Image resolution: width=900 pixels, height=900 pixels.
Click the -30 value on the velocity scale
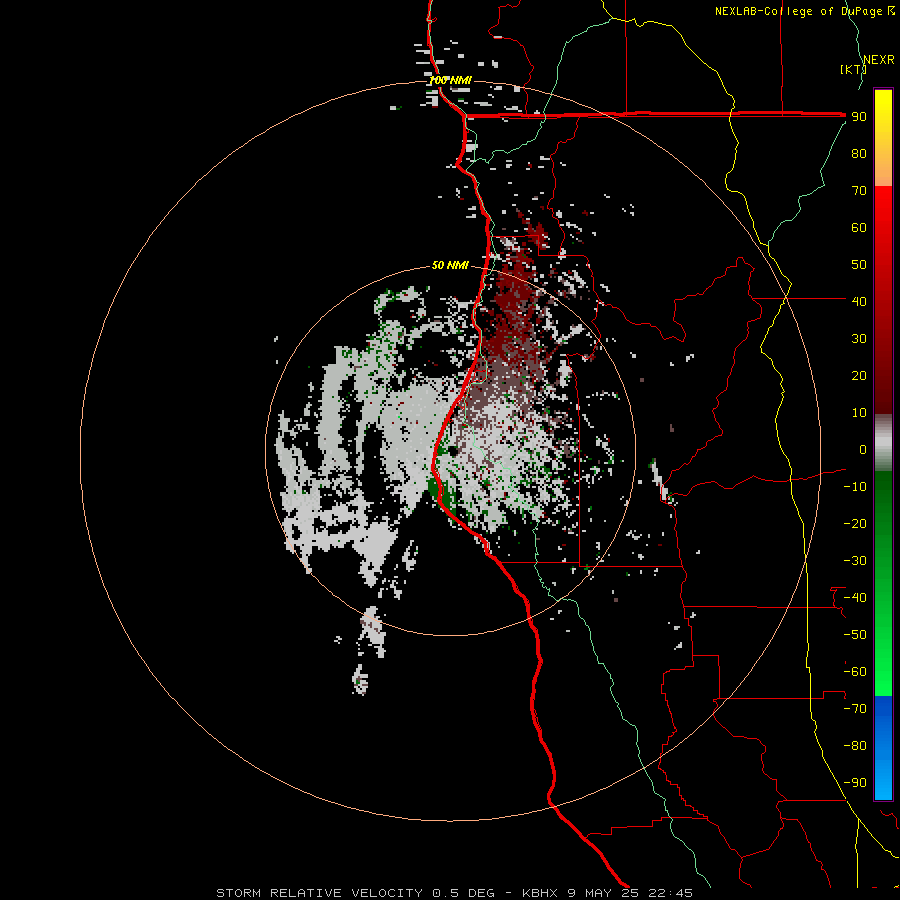click(x=855, y=561)
